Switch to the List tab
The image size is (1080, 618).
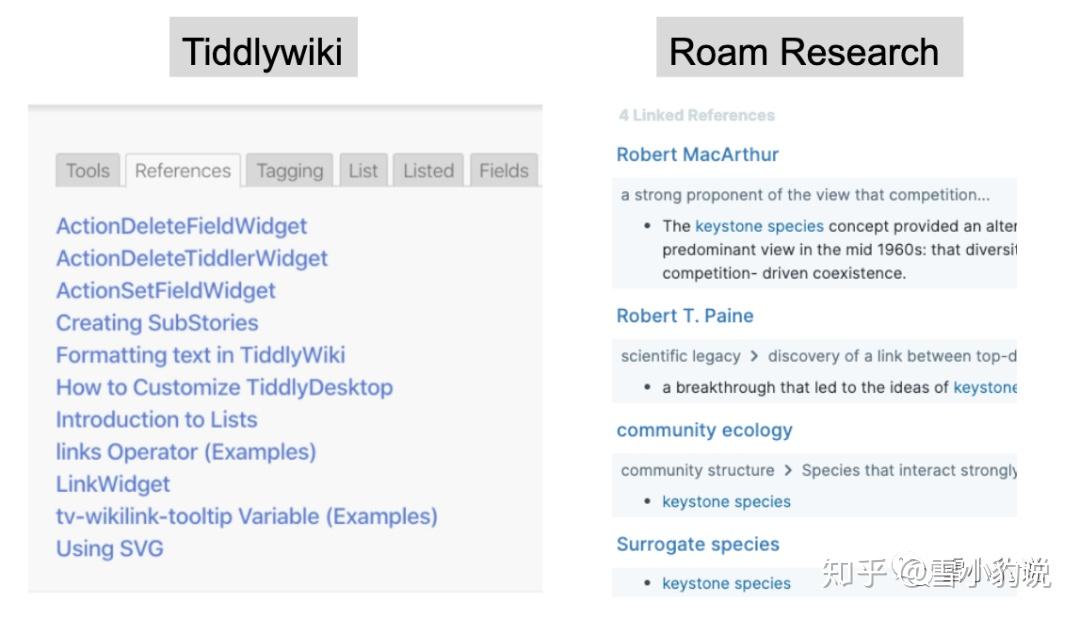[363, 171]
